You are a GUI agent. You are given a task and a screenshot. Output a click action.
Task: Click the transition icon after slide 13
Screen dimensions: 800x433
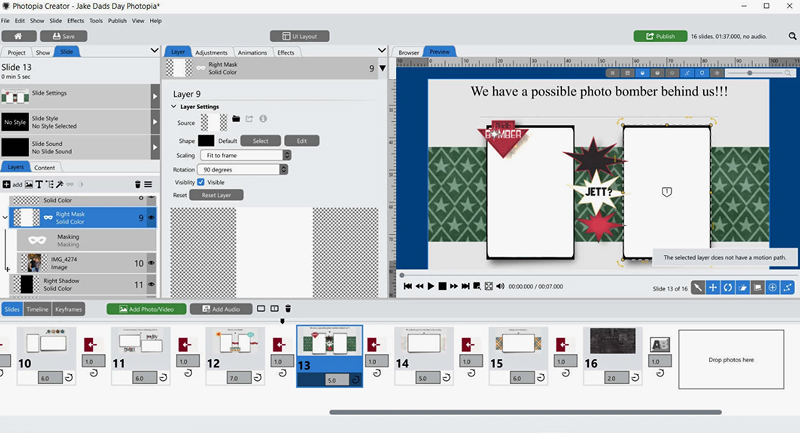[x=374, y=345]
